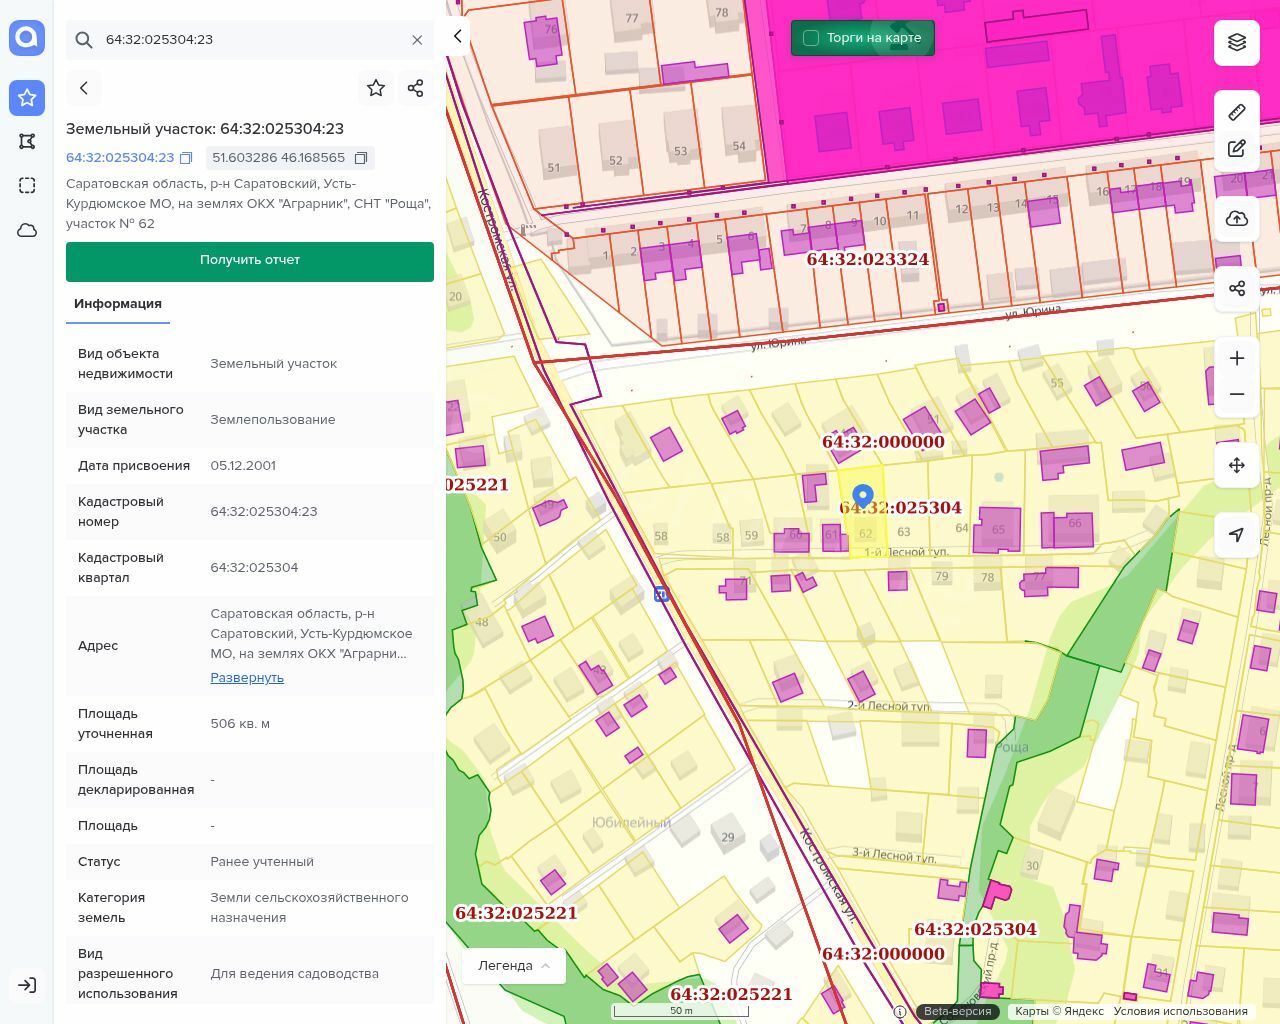Click the upload cloud icon on map

[1237, 219]
